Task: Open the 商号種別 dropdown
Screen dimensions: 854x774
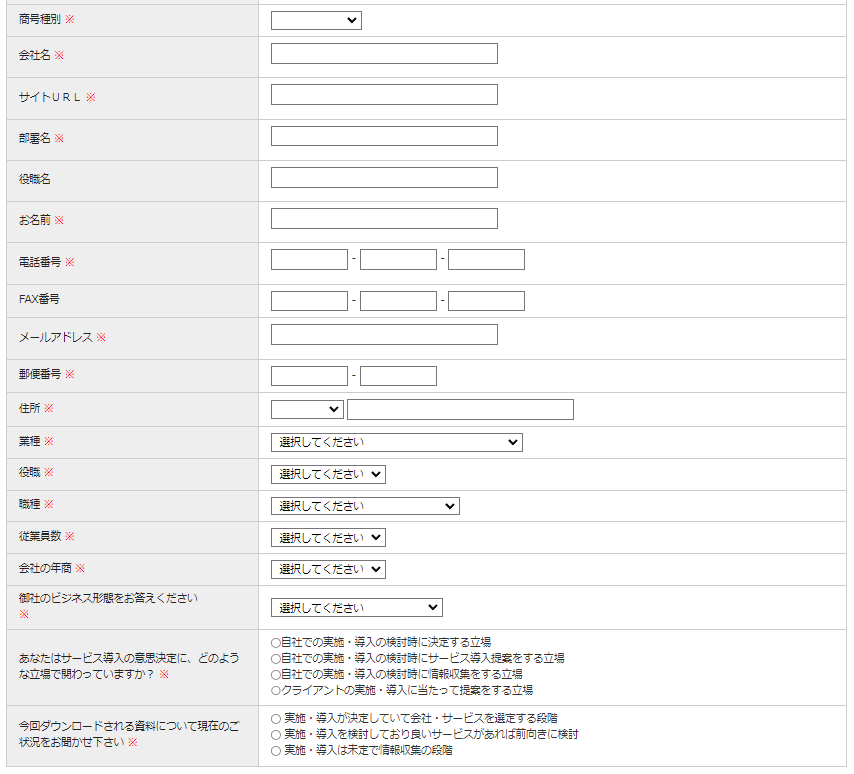Action: pos(316,20)
